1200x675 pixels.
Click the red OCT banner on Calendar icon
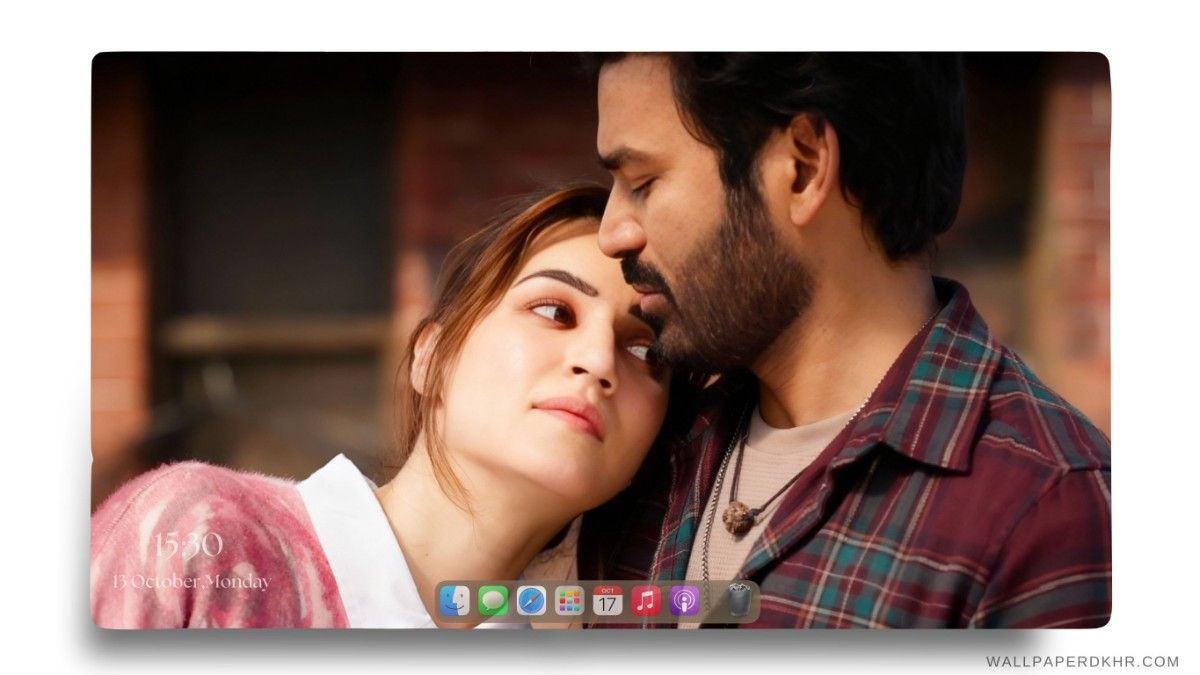606,592
